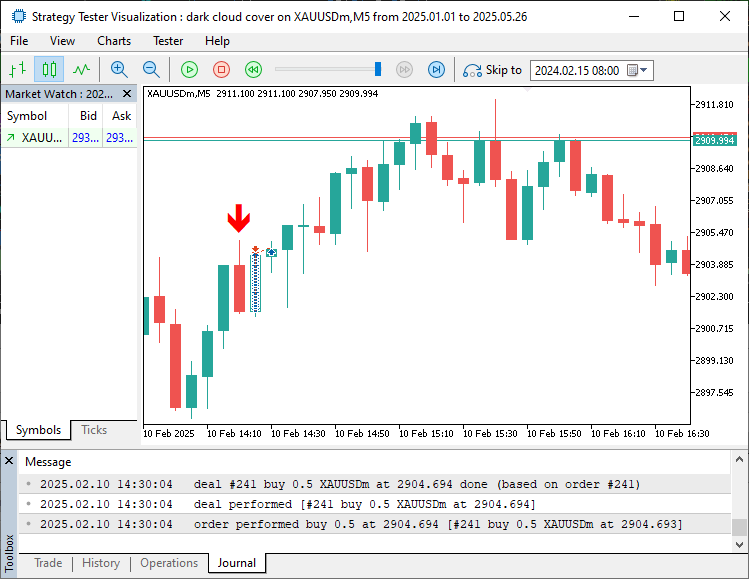Stop the strategy test visualization
This screenshot has height=579, width=749.
[x=222, y=70]
